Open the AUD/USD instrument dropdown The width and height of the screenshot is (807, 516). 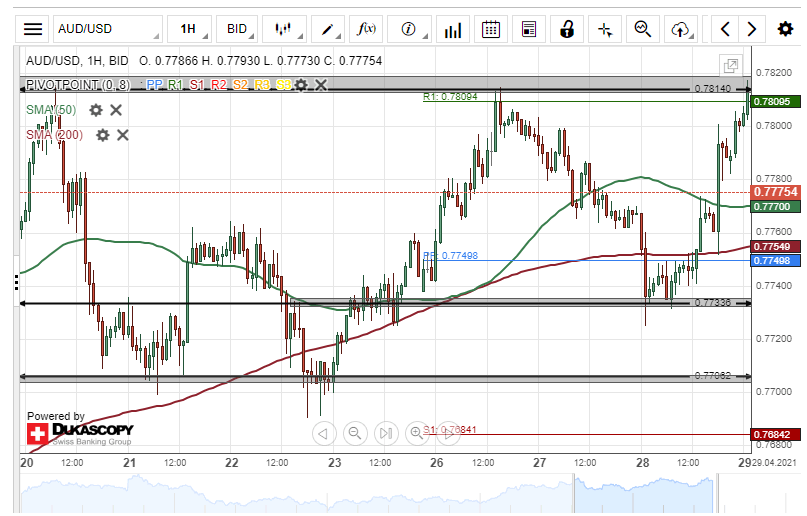point(107,29)
